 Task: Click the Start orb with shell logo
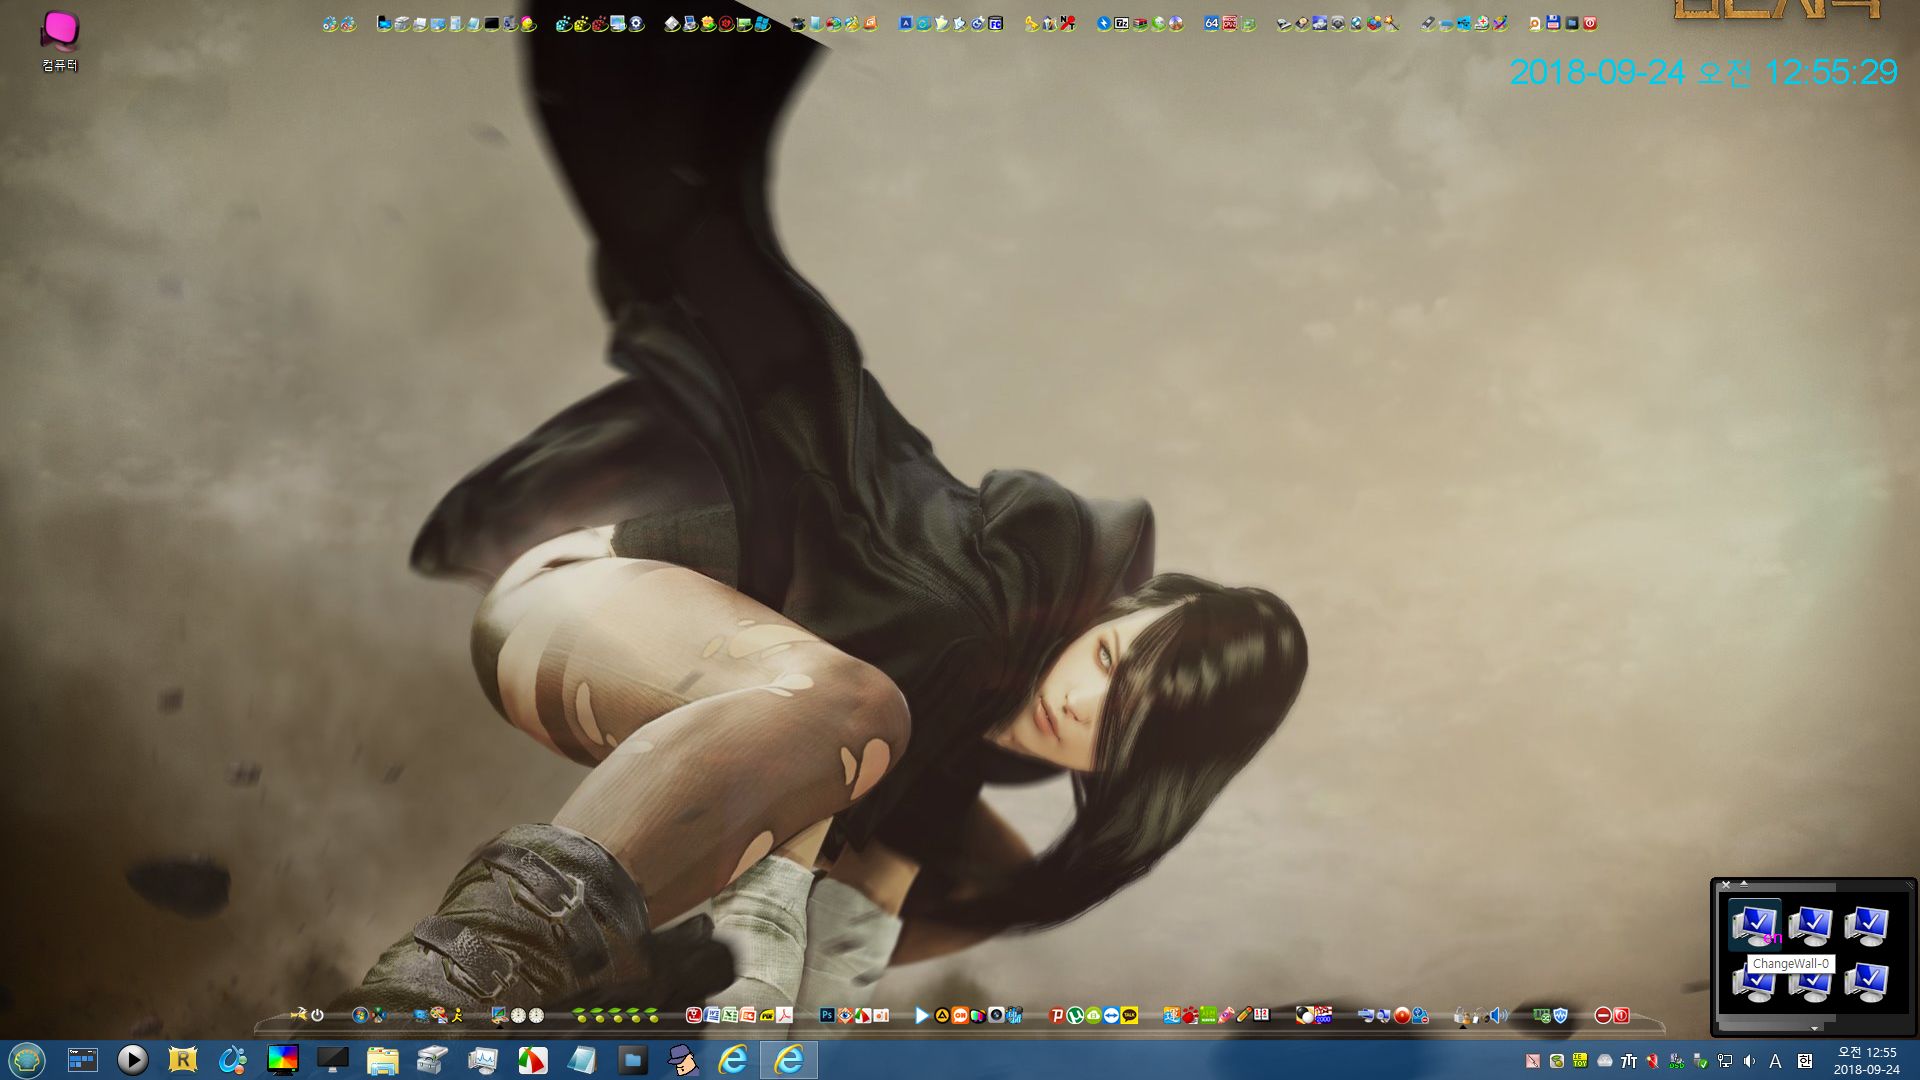pyautogui.click(x=27, y=1060)
